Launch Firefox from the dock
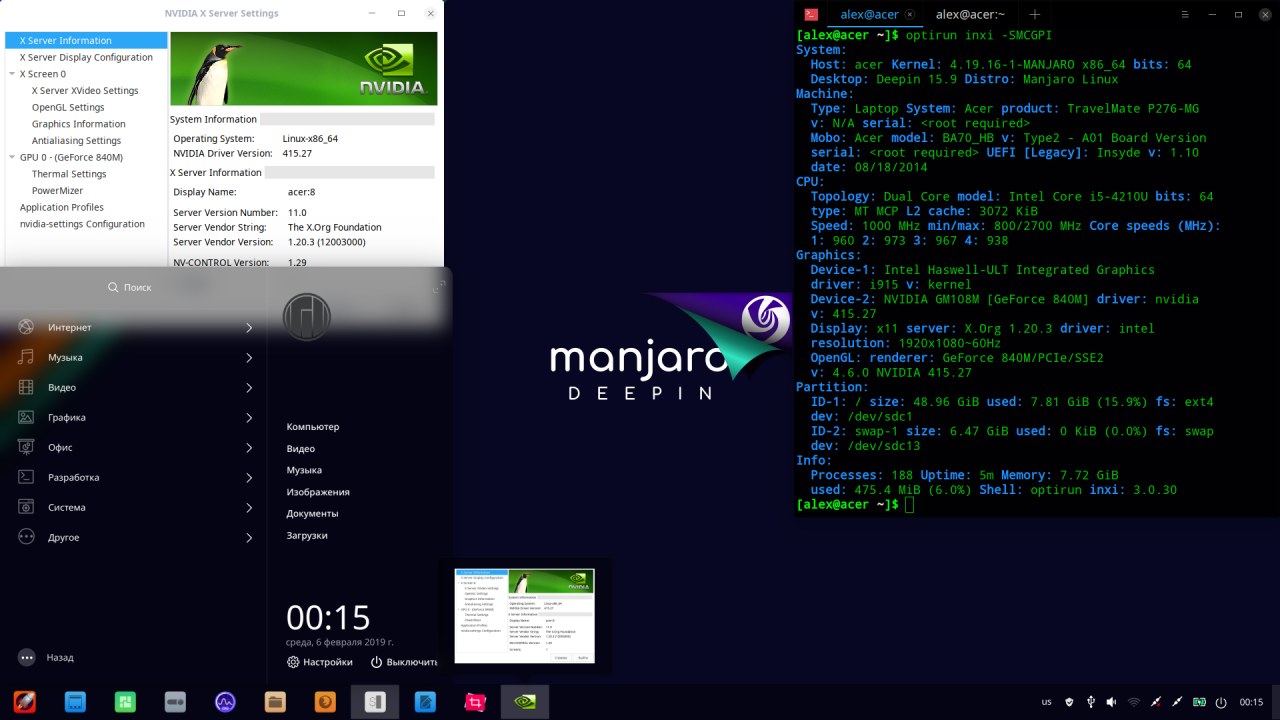This screenshot has height=720, width=1280. [325, 702]
